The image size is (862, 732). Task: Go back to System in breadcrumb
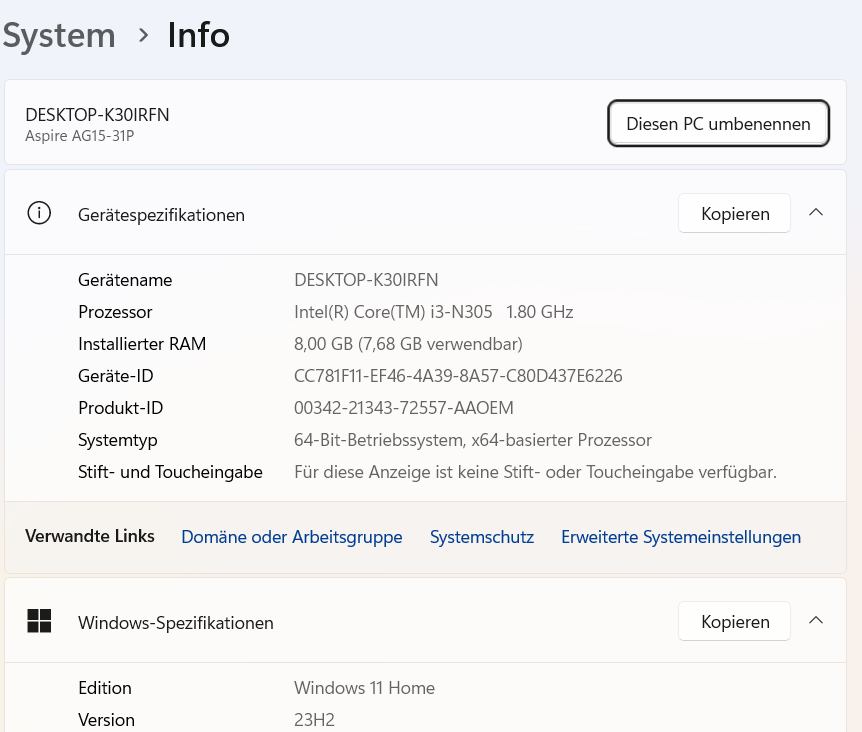(59, 36)
